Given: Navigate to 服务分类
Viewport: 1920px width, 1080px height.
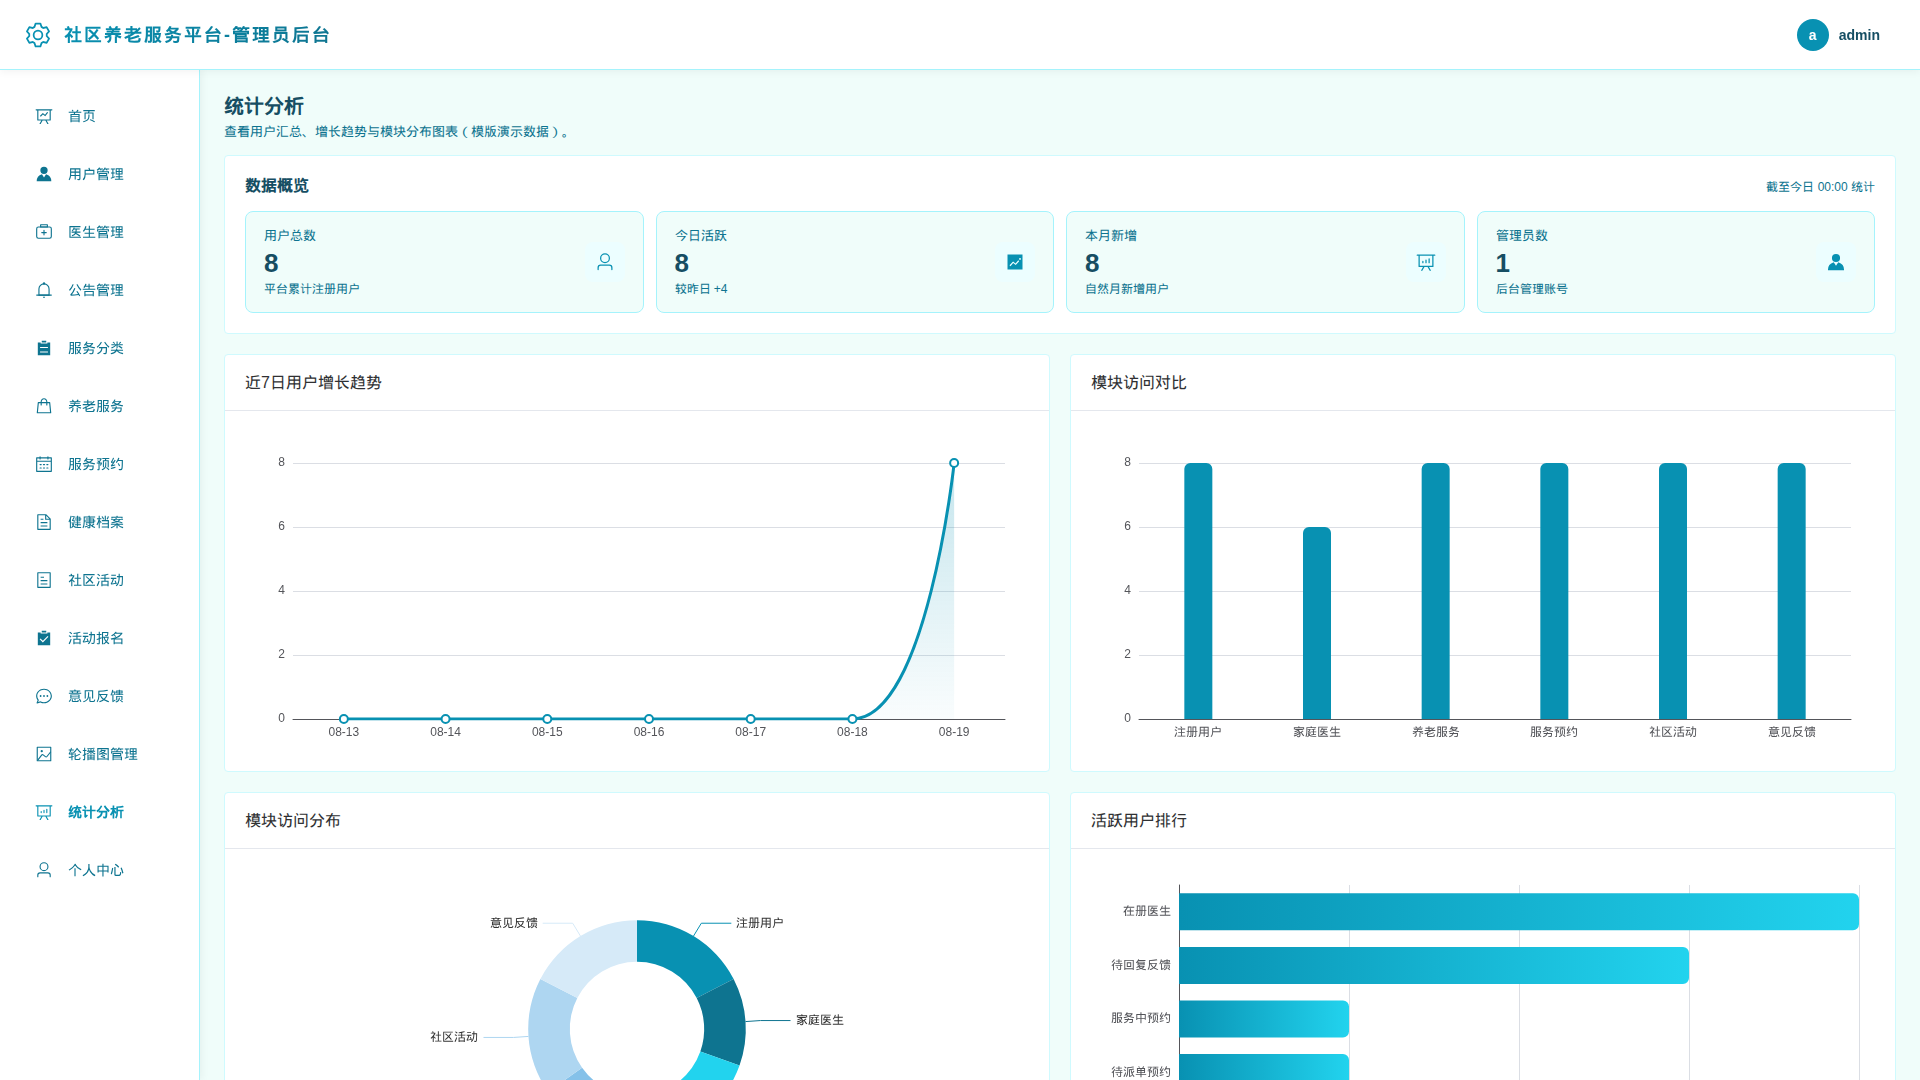Looking at the screenshot, I should pos(100,348).
